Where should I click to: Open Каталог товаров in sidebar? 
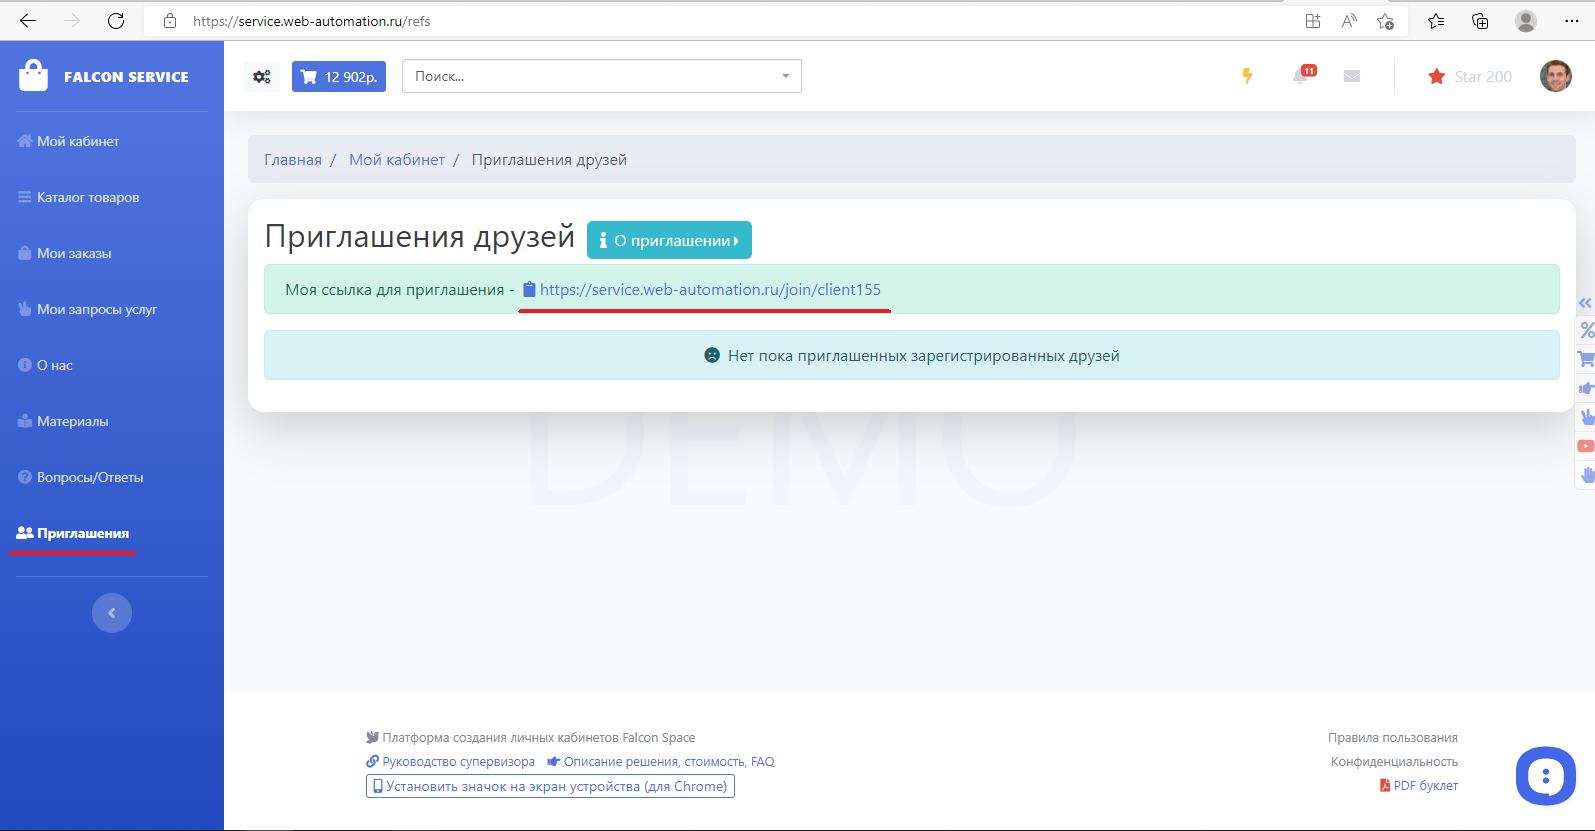88,198
